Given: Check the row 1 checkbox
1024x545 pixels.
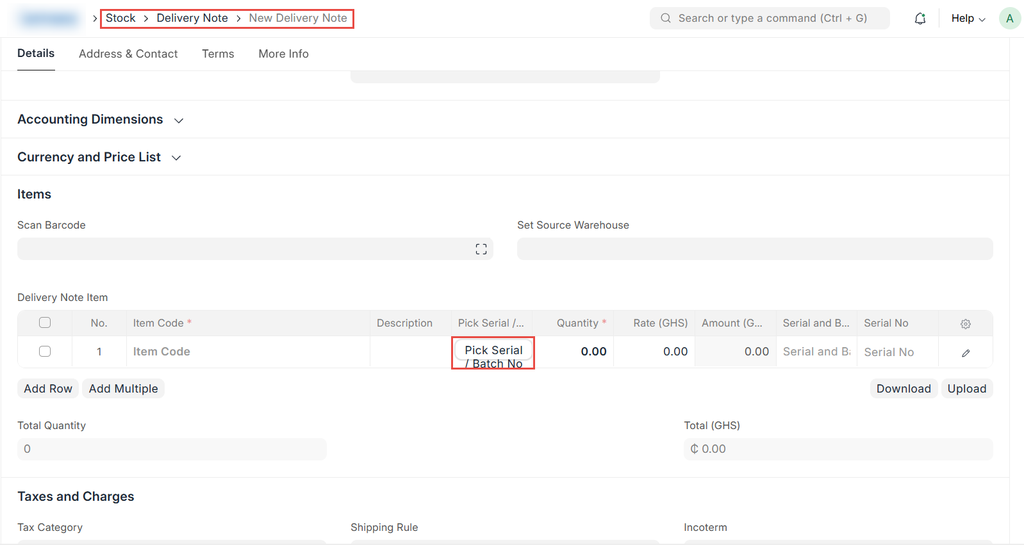Looking at the screenshot, I should (45, 352).
